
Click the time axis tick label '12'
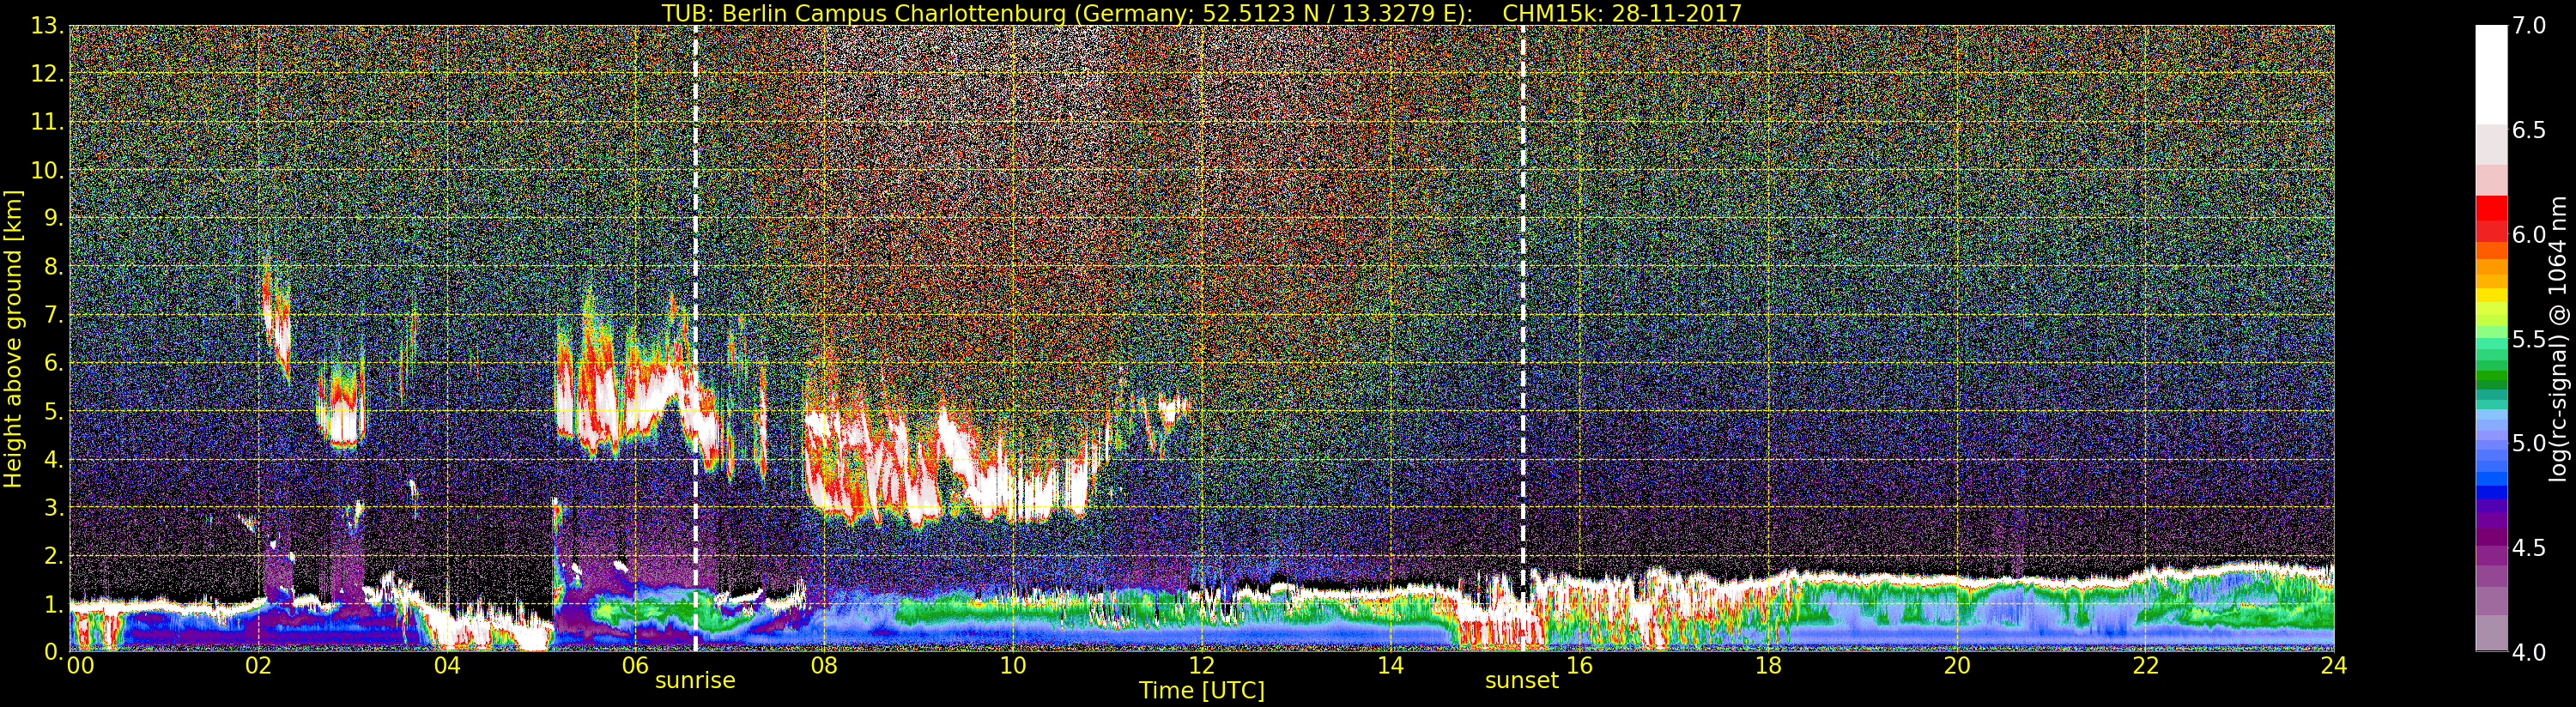tap(1201, 666)
